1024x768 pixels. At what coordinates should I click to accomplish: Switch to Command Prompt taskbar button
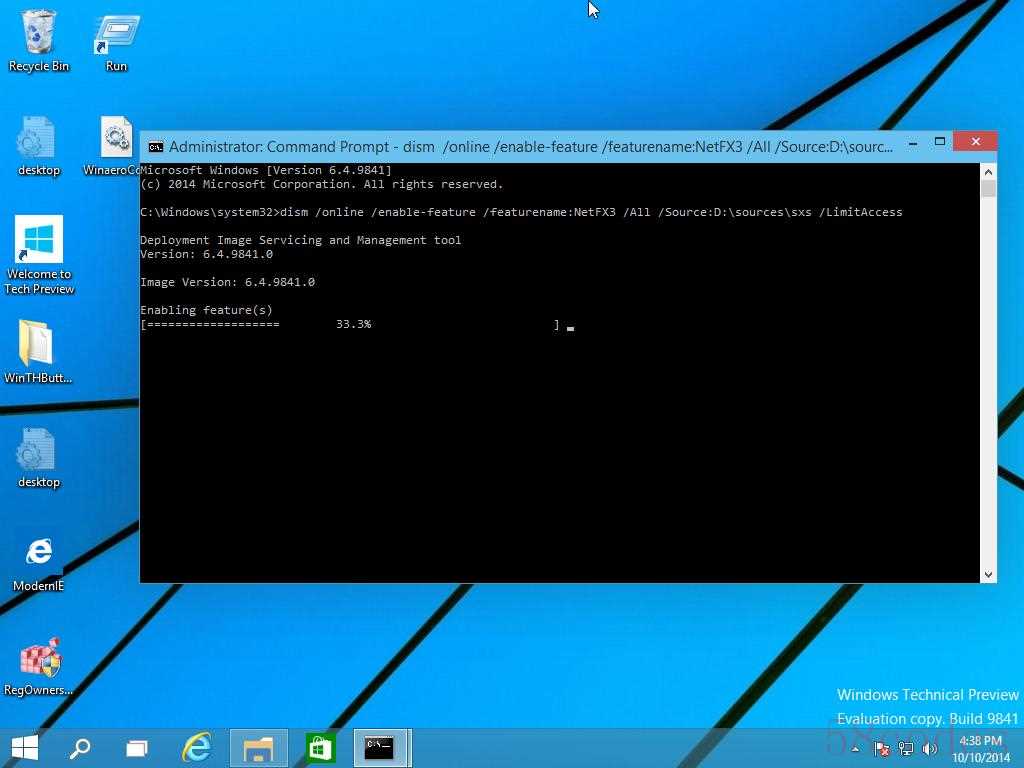381,748
